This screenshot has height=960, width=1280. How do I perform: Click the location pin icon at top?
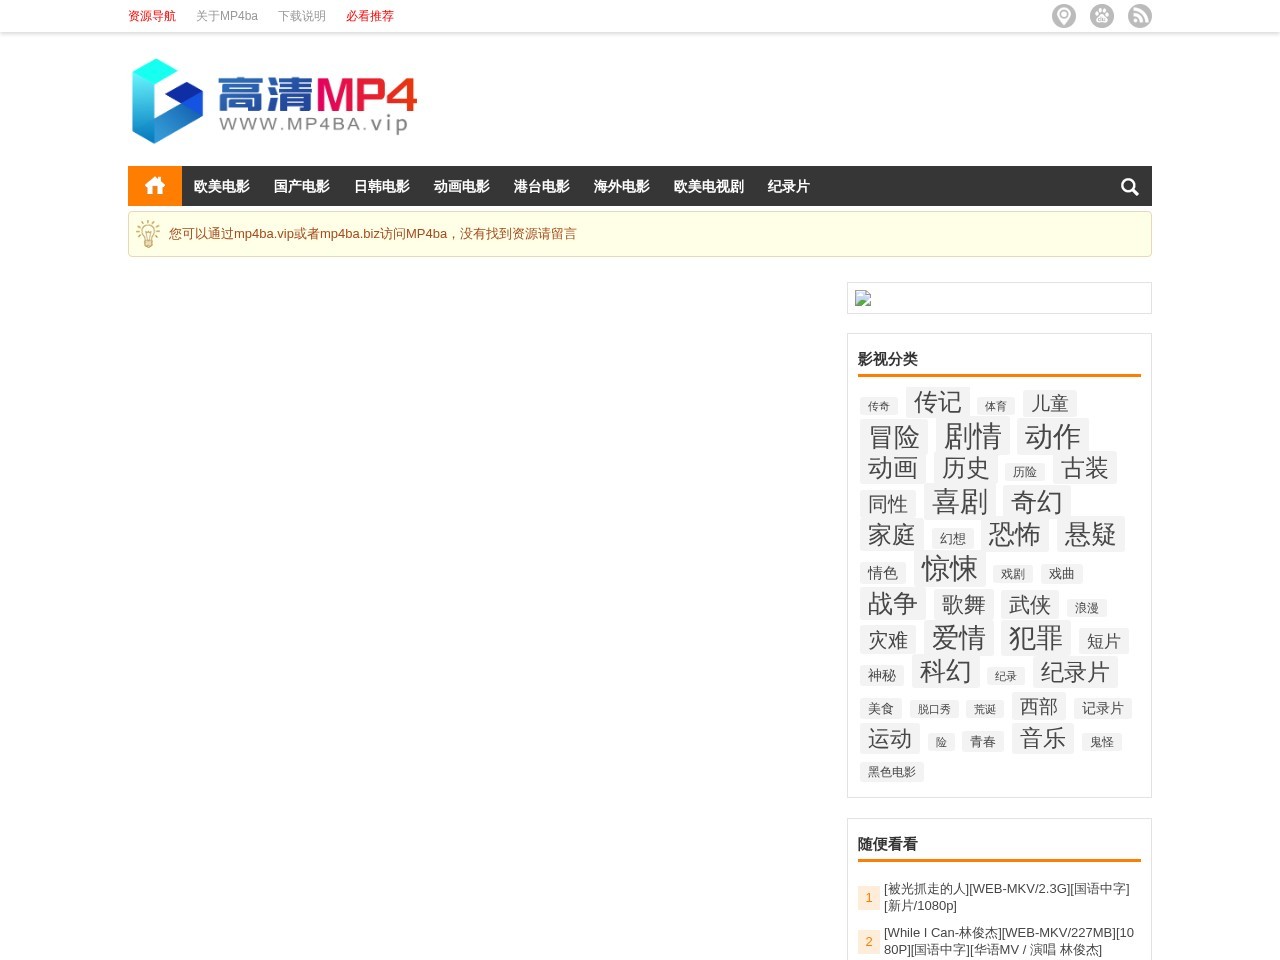(1064, 16)
